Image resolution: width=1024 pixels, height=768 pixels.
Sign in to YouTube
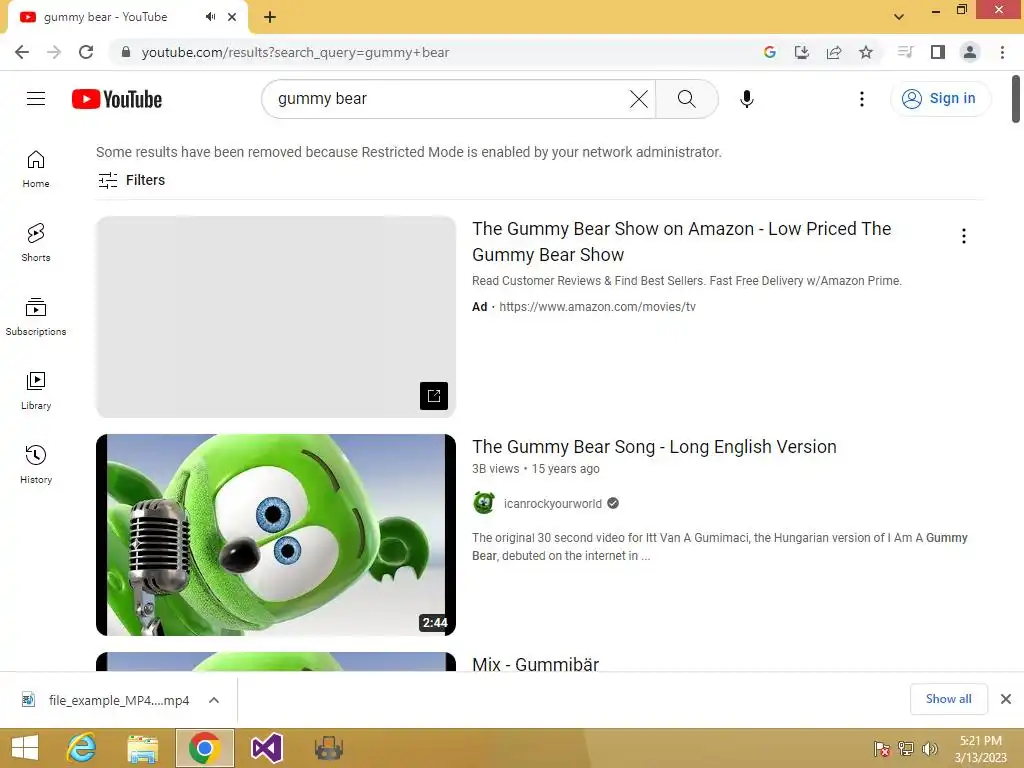point(939,99)
